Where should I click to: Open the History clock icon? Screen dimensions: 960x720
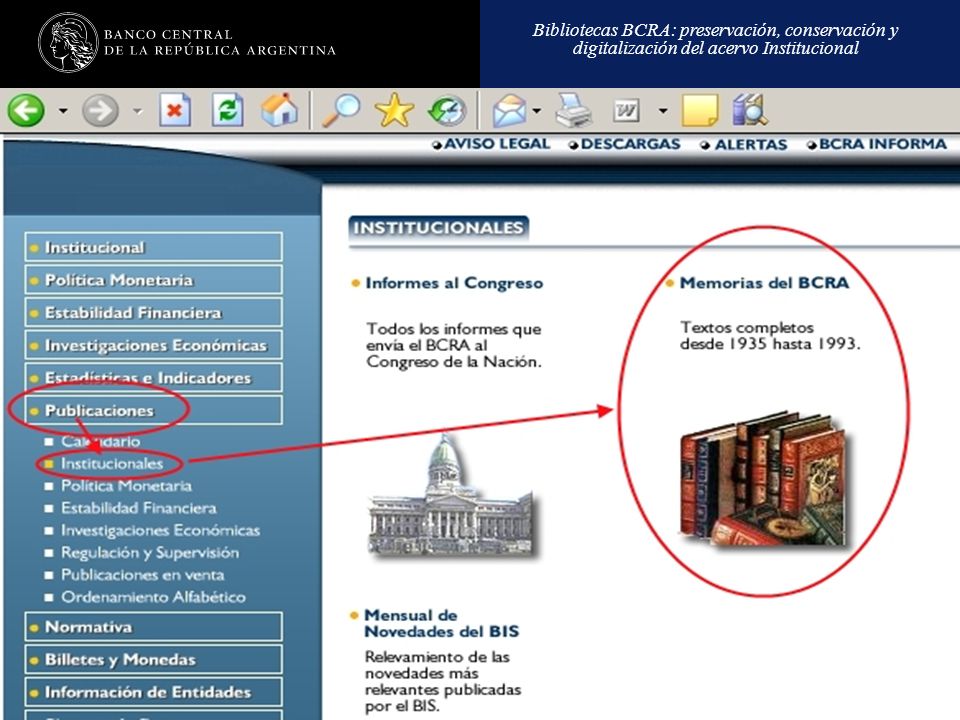[447, 111]
